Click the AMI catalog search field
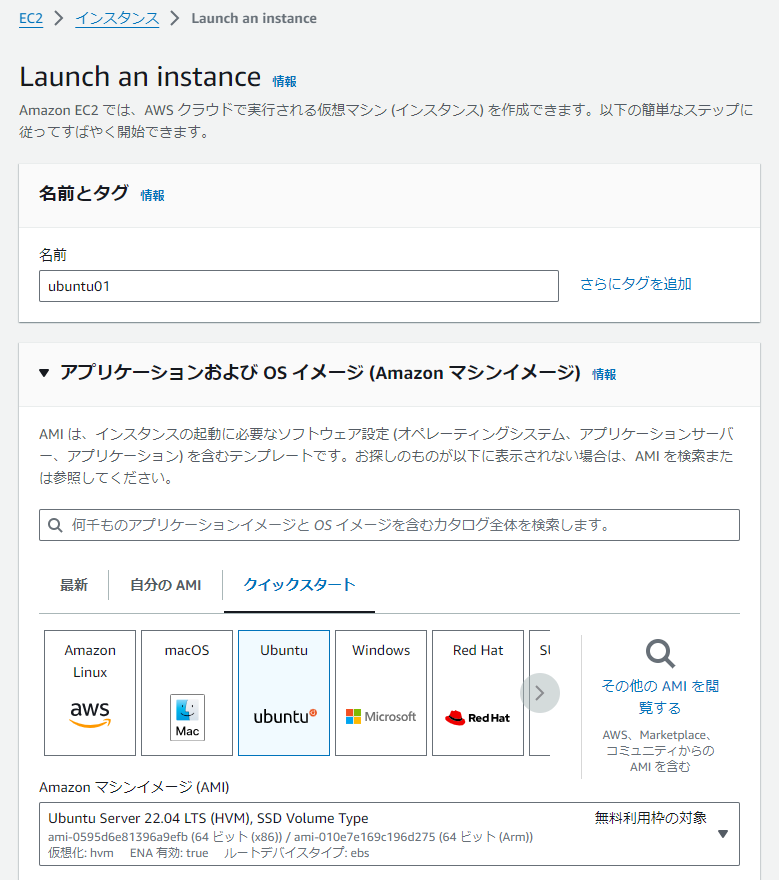The image size is (779, 880). [x=389, y=525]
